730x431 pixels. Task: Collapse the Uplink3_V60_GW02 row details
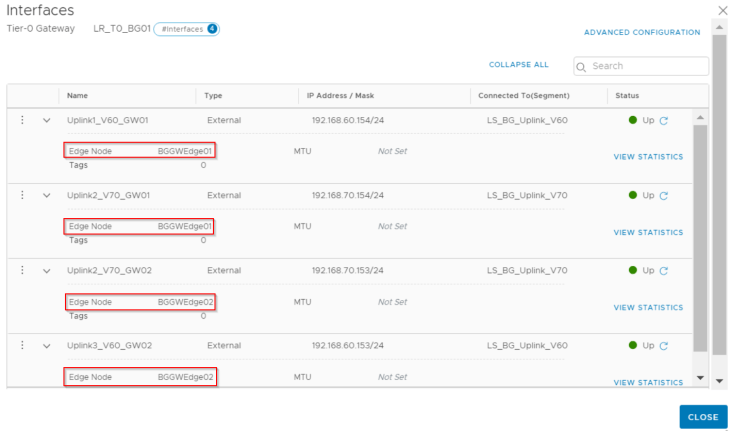[x=46, y=345]
